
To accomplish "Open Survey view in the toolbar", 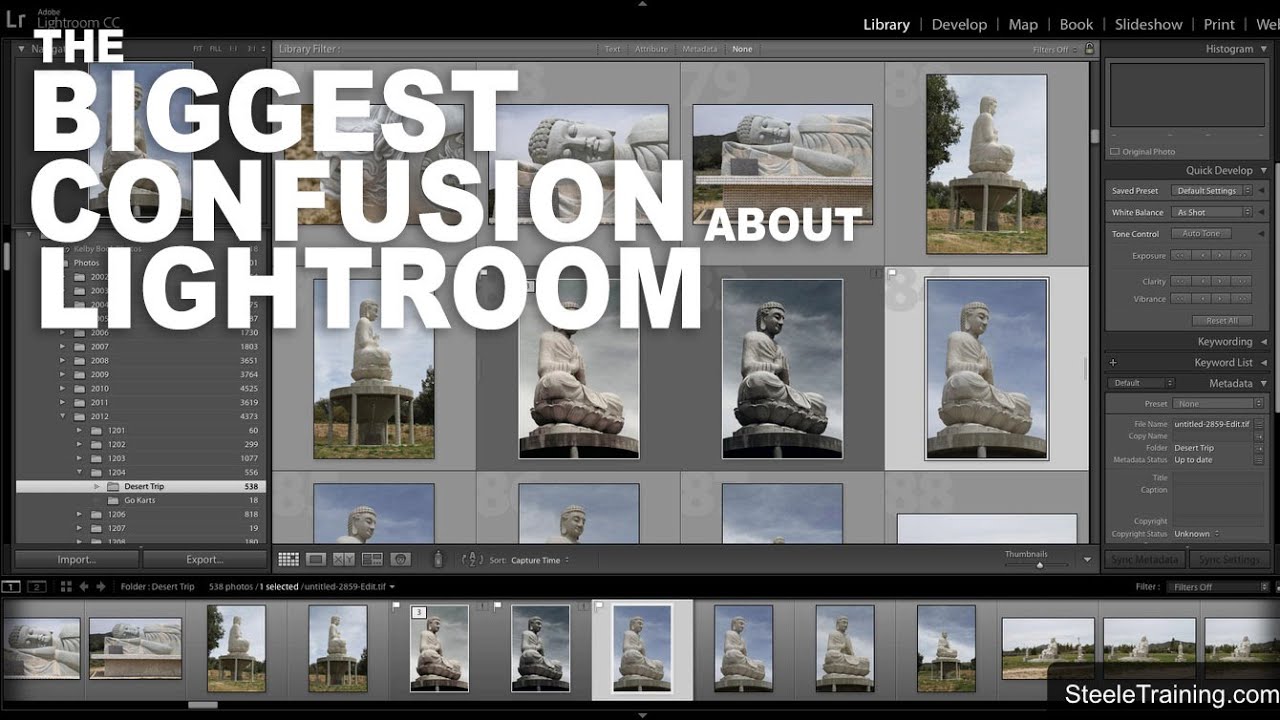I will [x=372, y=560].
